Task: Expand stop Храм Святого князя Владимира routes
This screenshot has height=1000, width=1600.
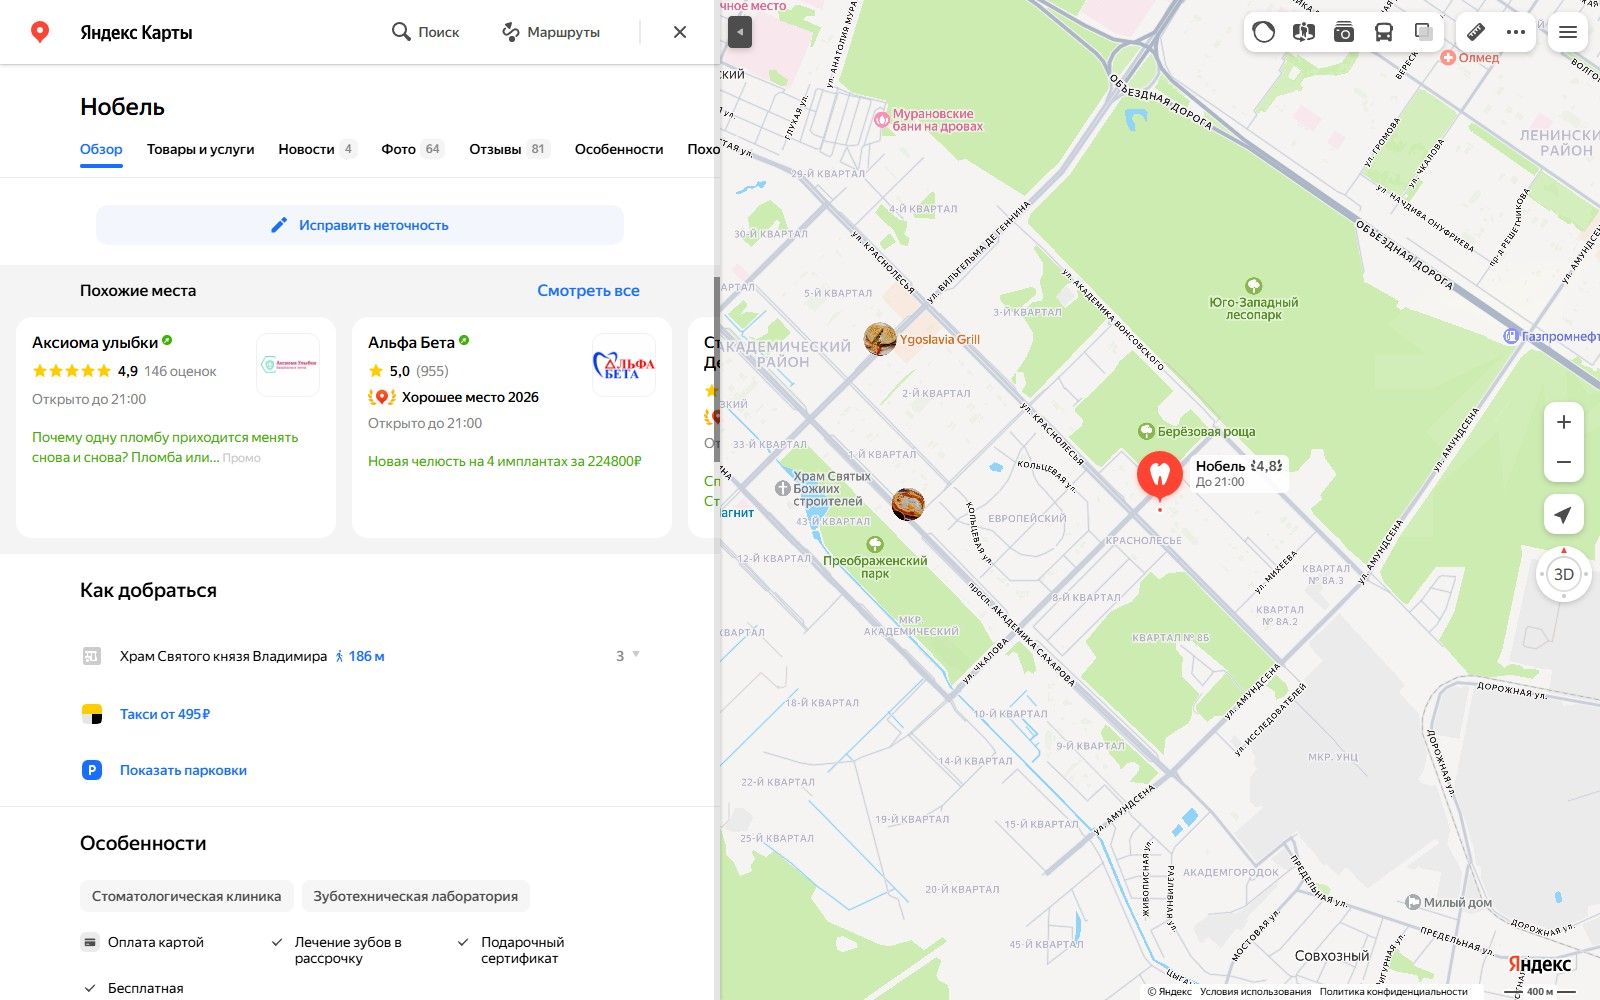Action: [628, 656]
